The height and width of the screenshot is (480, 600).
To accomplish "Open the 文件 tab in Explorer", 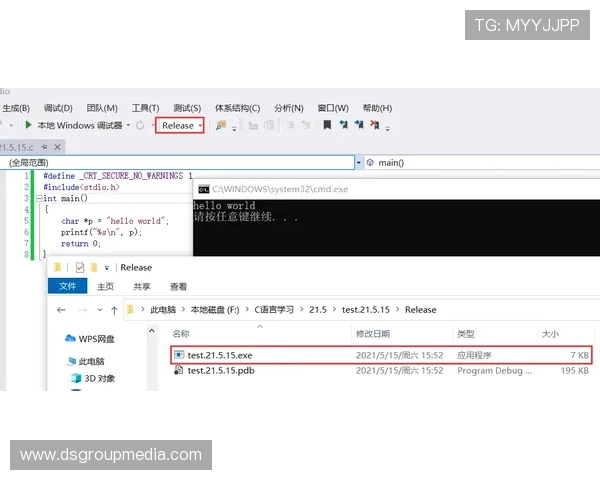I will pos(67,286).
